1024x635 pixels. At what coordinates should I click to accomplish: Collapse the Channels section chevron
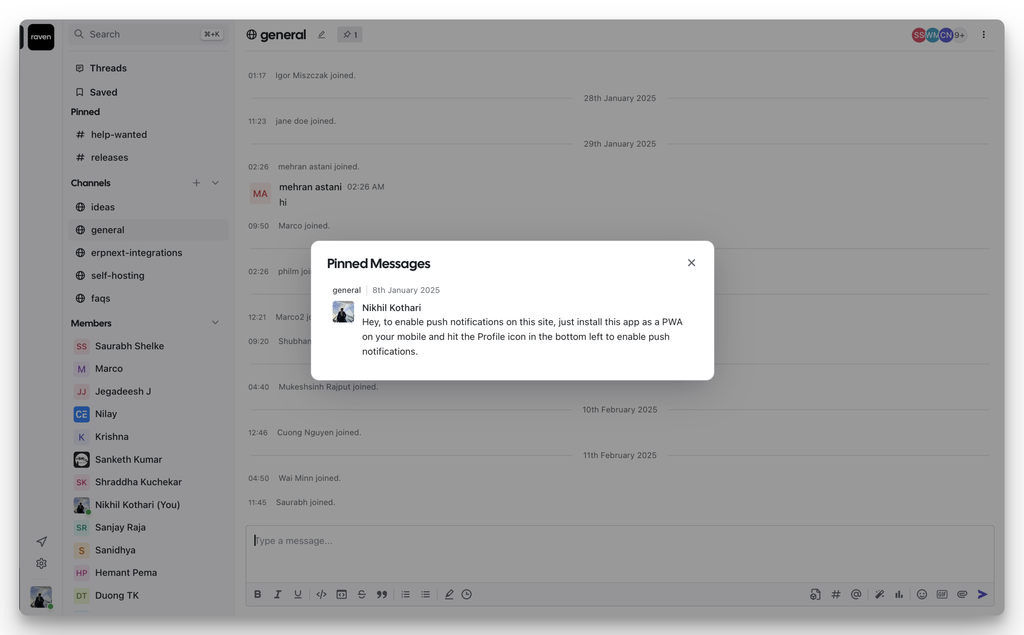[215, 183]
